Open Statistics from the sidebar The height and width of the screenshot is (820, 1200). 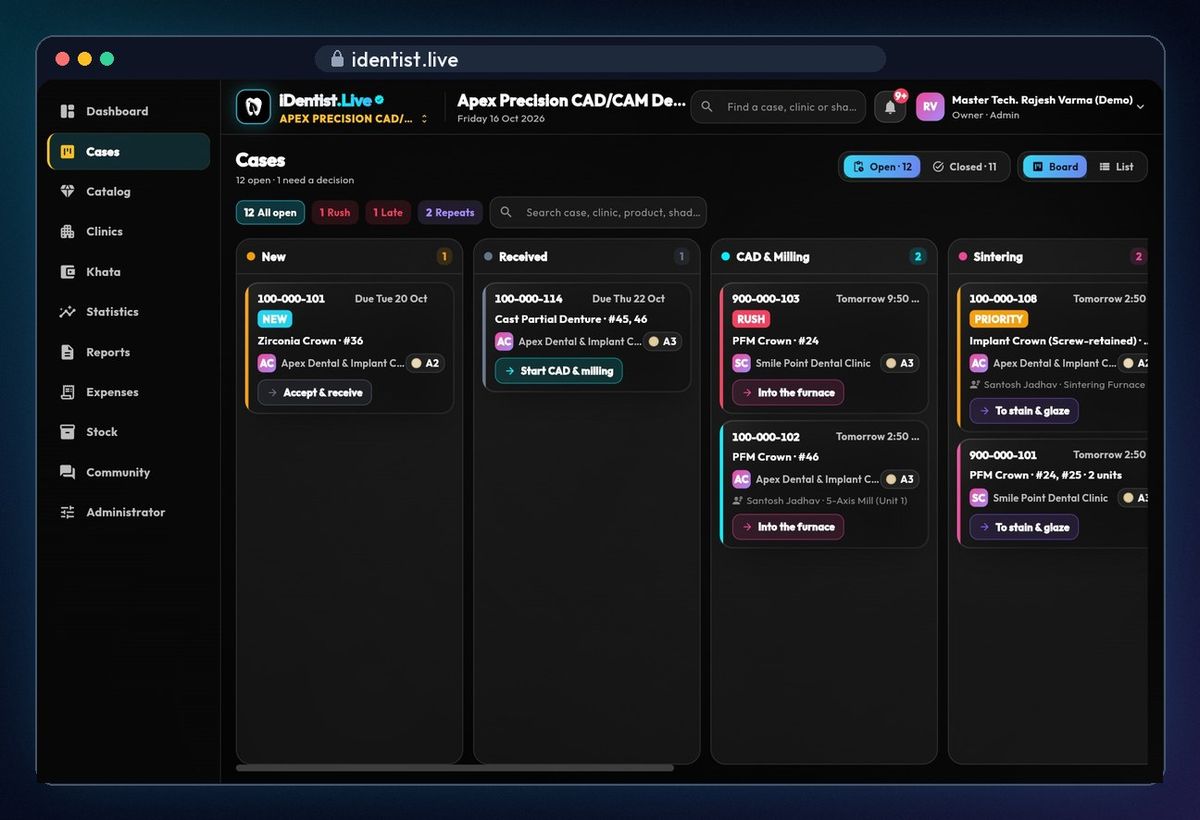tap(128, 312)
